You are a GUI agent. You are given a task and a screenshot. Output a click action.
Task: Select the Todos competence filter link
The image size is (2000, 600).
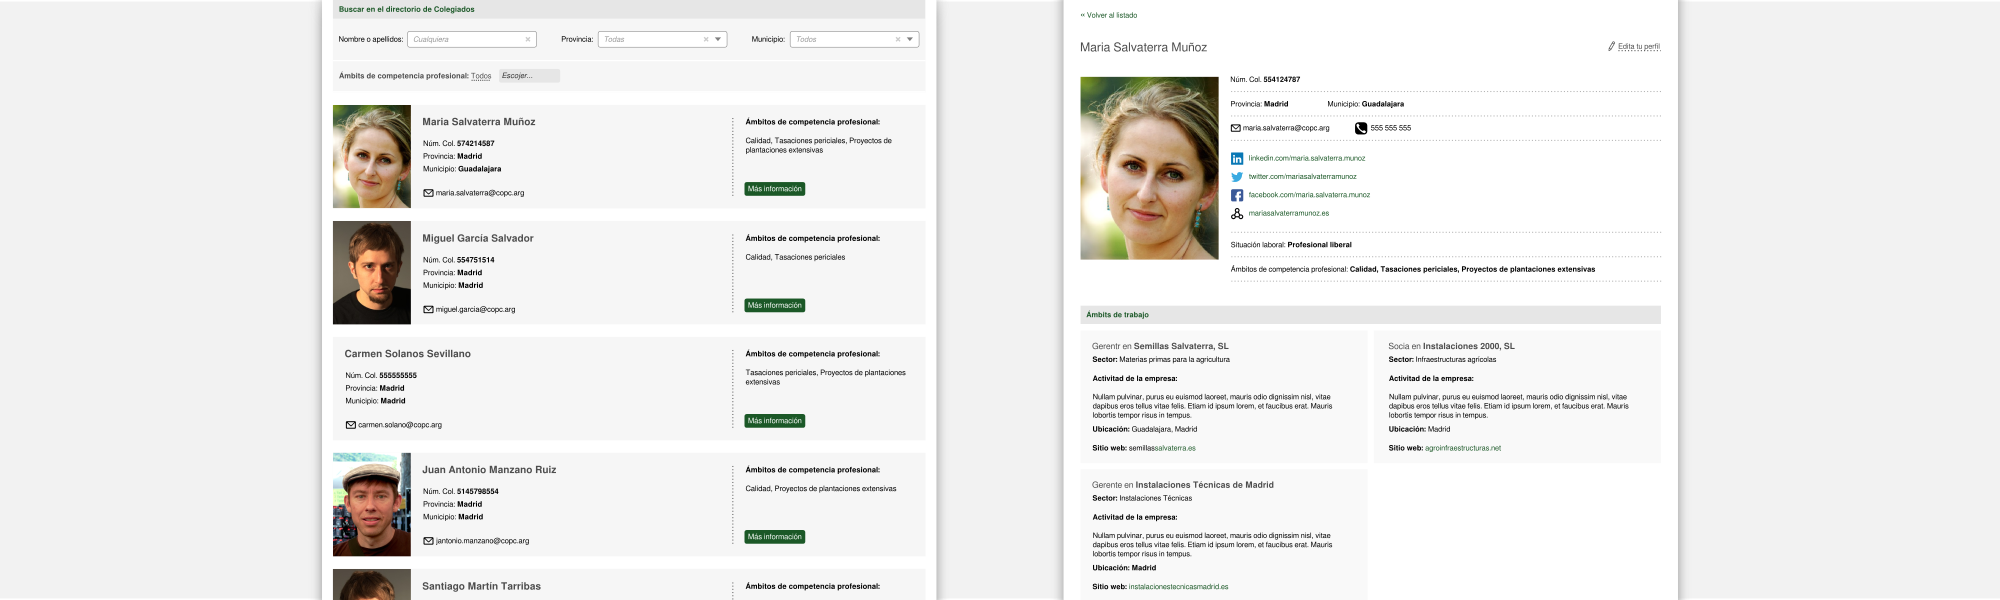click(x=481, y=76)
